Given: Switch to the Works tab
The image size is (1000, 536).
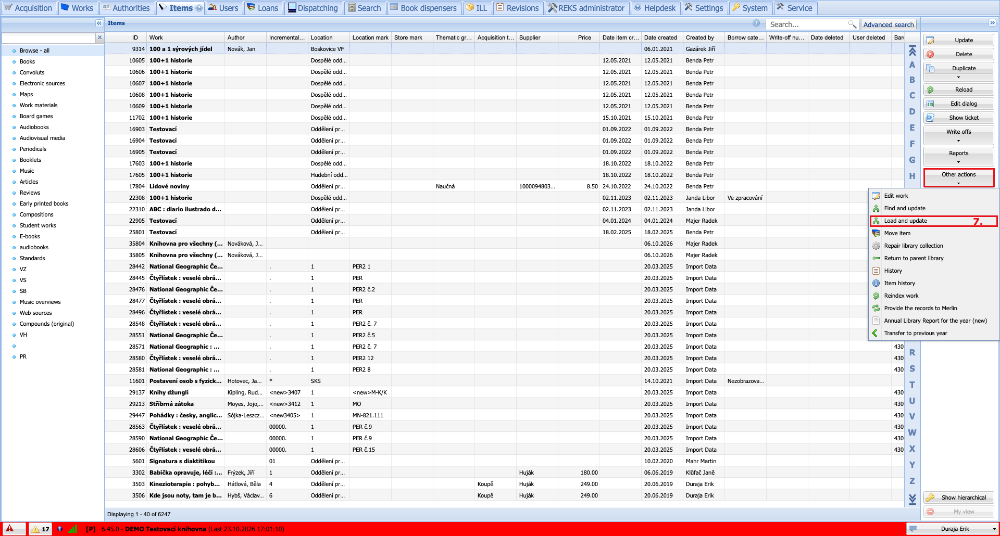Looking at the screenshot, I should point(77,8).
